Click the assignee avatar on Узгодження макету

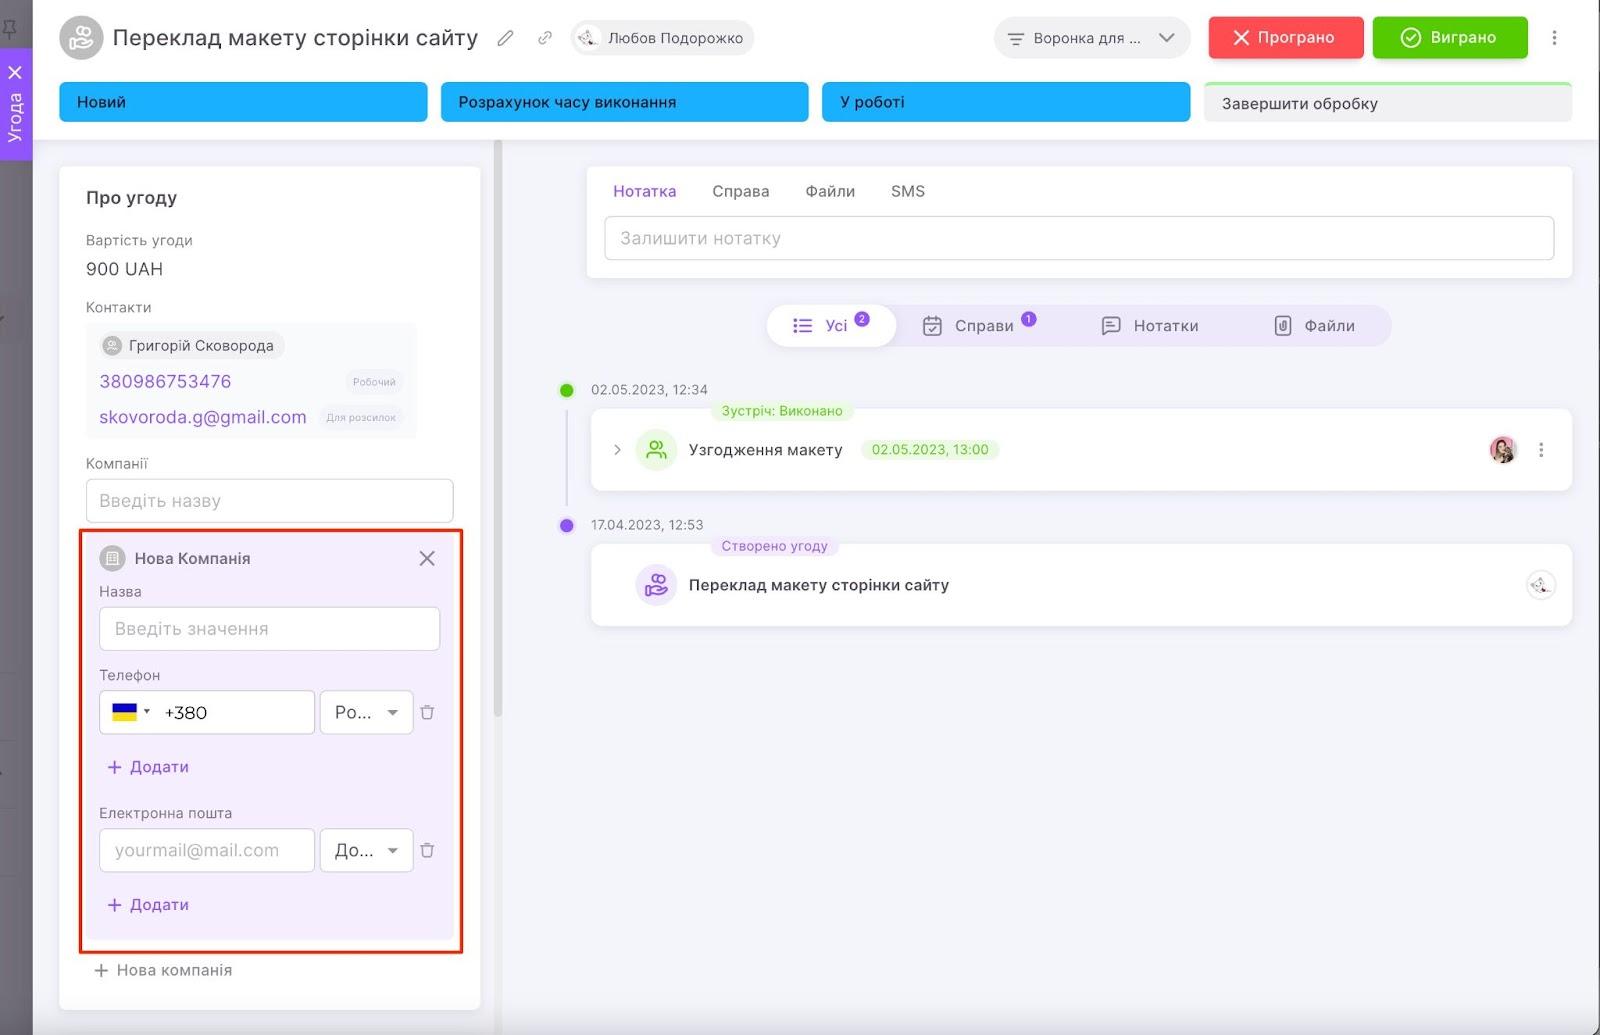point(1502,450)
